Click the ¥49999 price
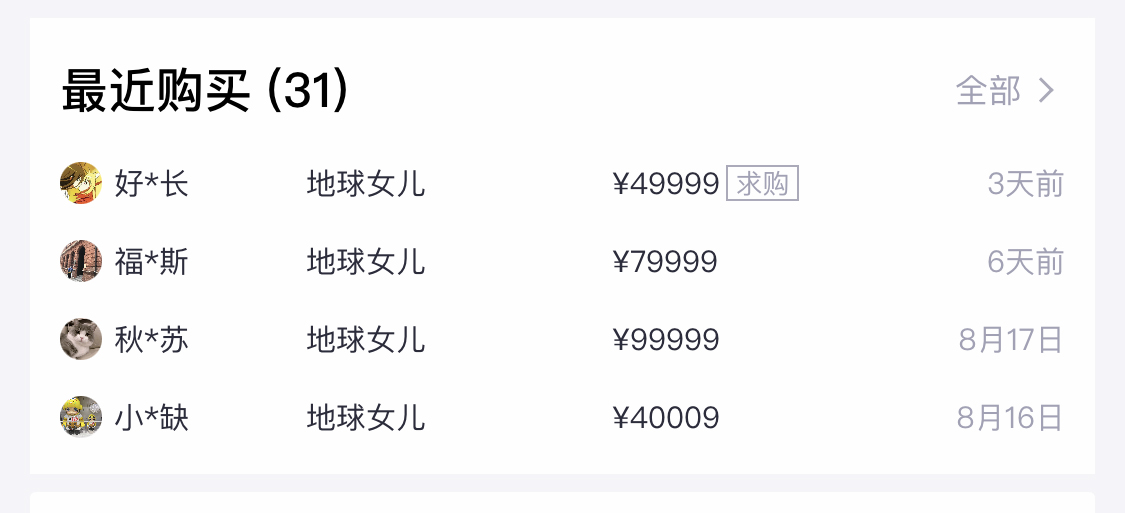Image resolution: width=1125 pixels, height=513 pixels. pyautogui.click(x=666, y=184)
